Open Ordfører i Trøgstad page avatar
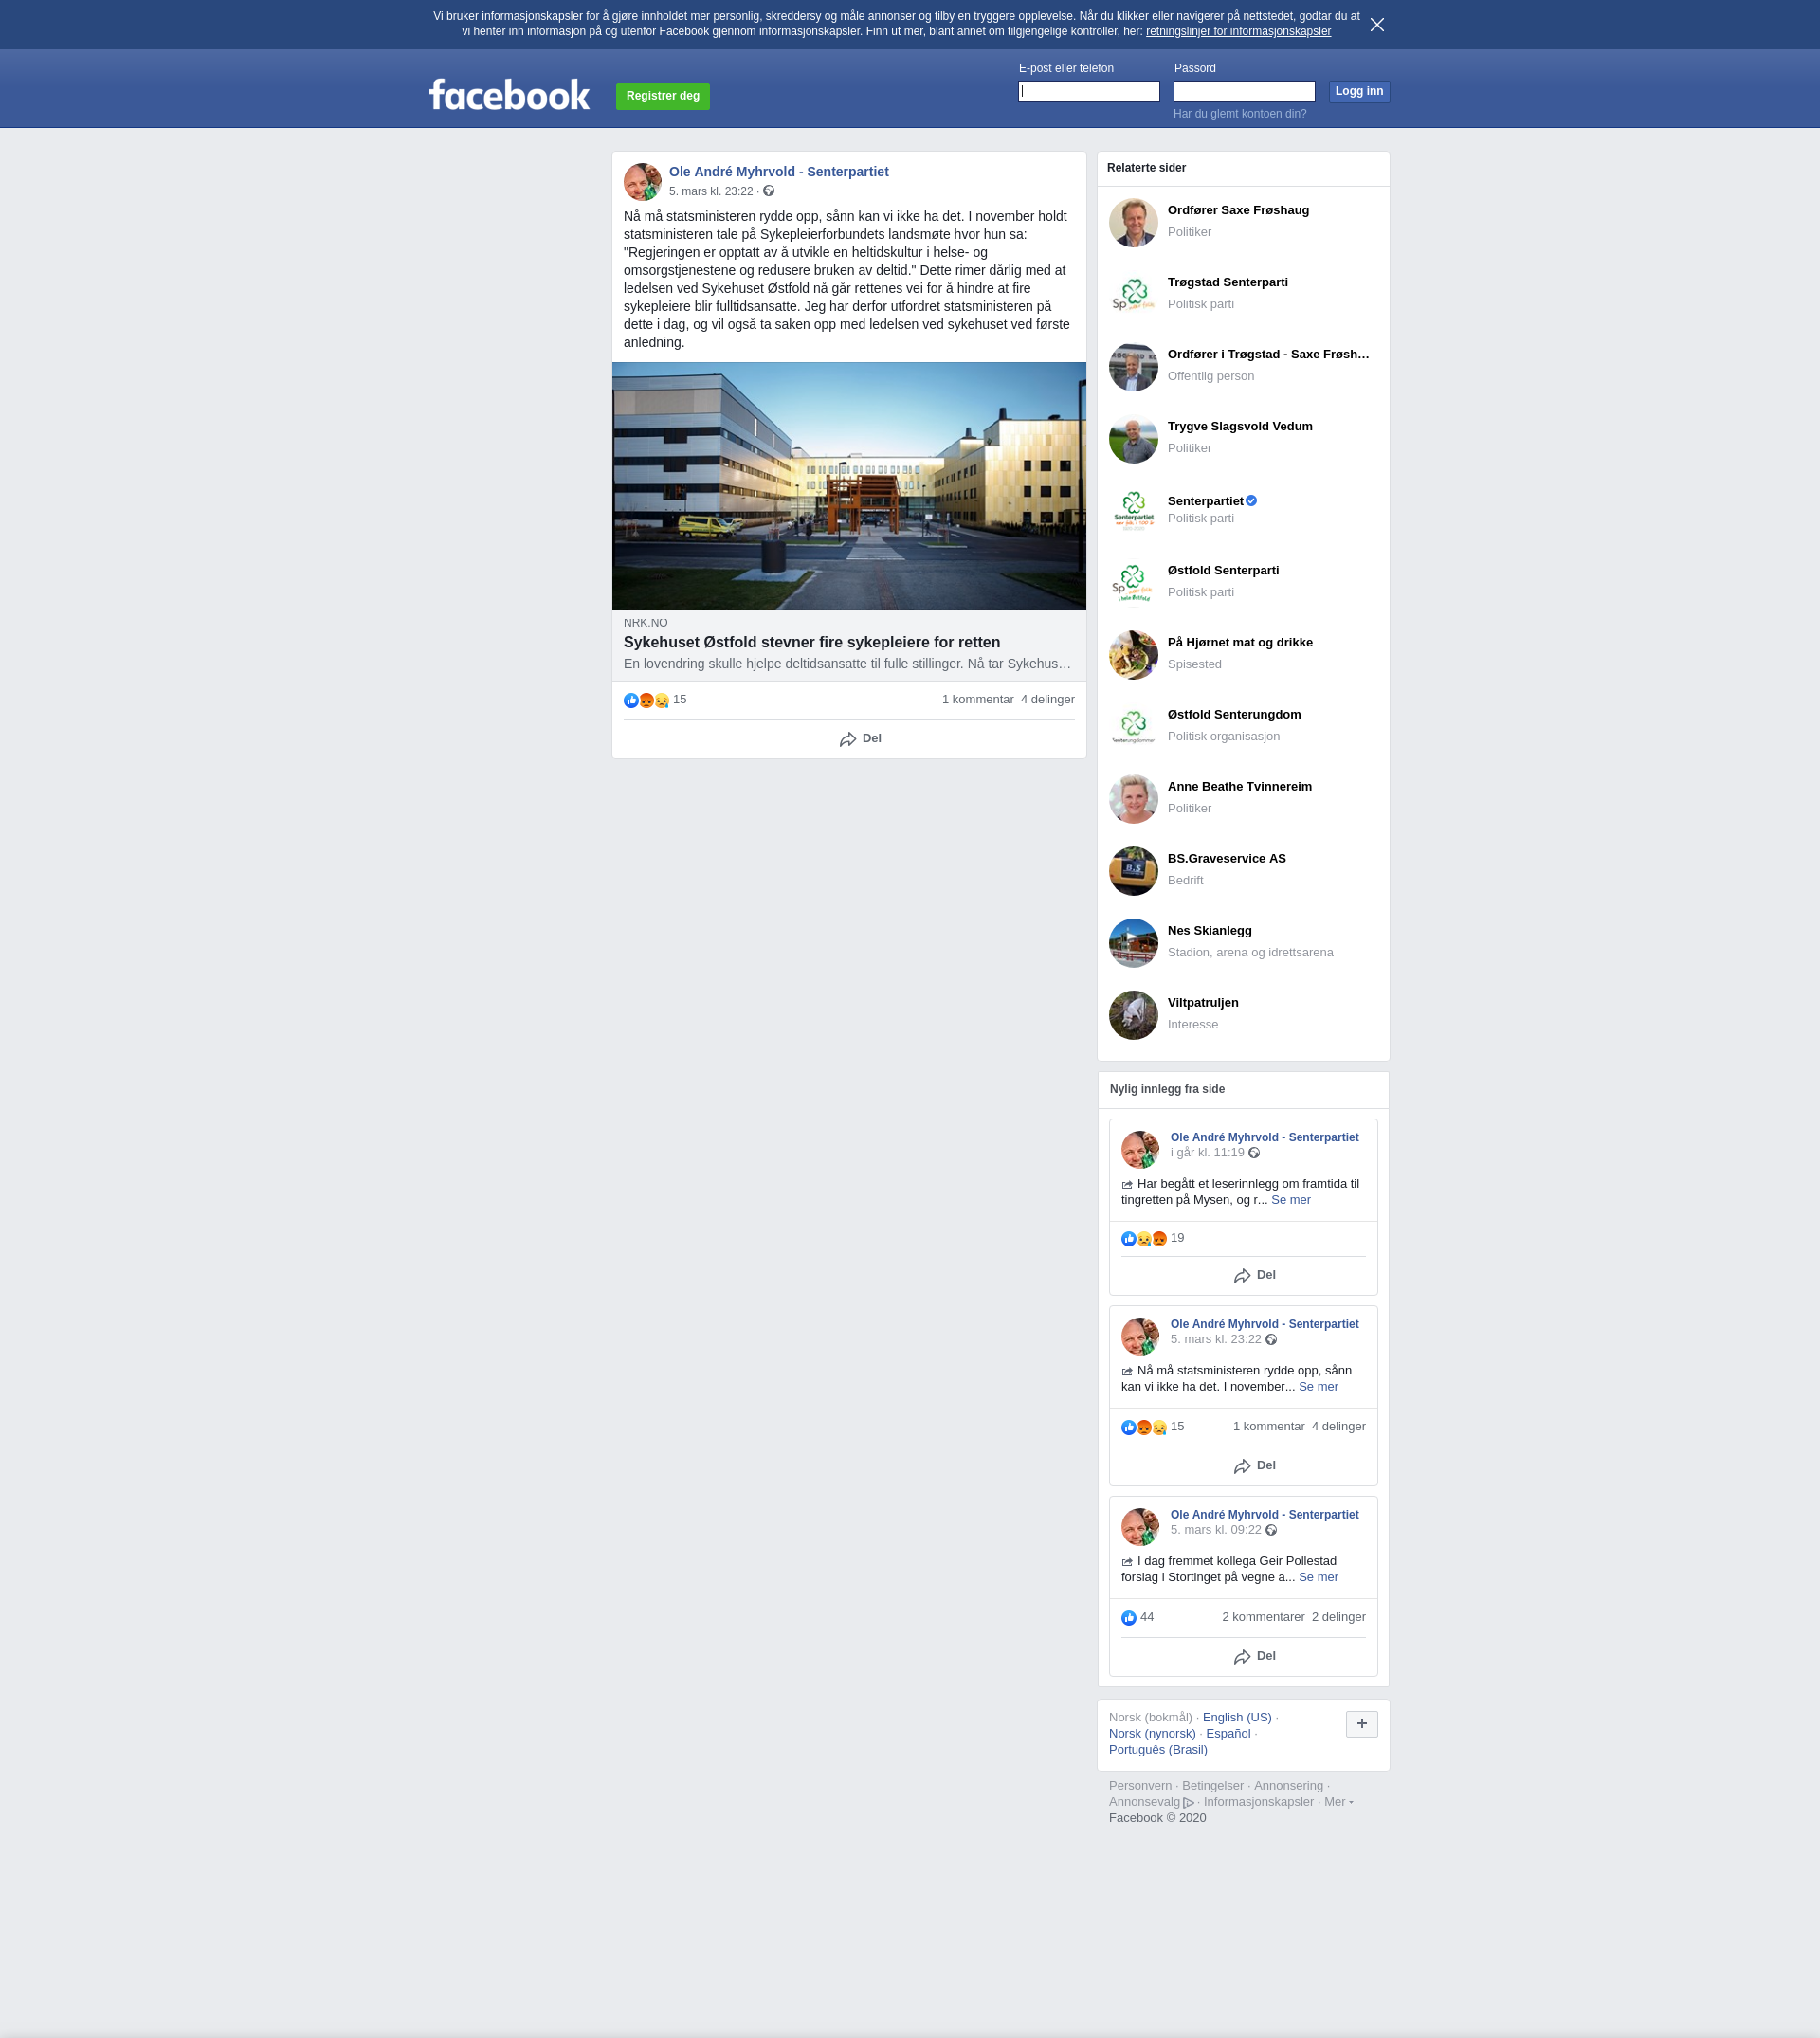1820x2038 pixels. (x=1133, y=366)
